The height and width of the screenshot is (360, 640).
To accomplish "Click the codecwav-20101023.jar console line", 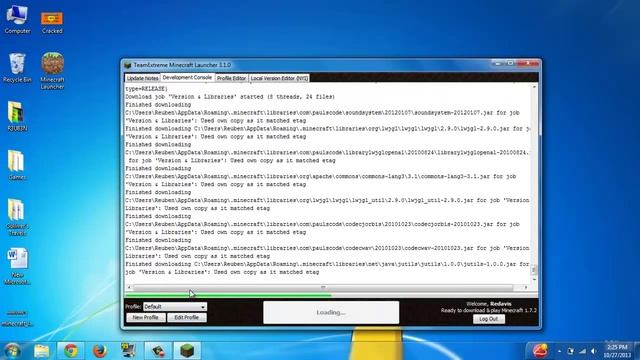I will point(327,248).
